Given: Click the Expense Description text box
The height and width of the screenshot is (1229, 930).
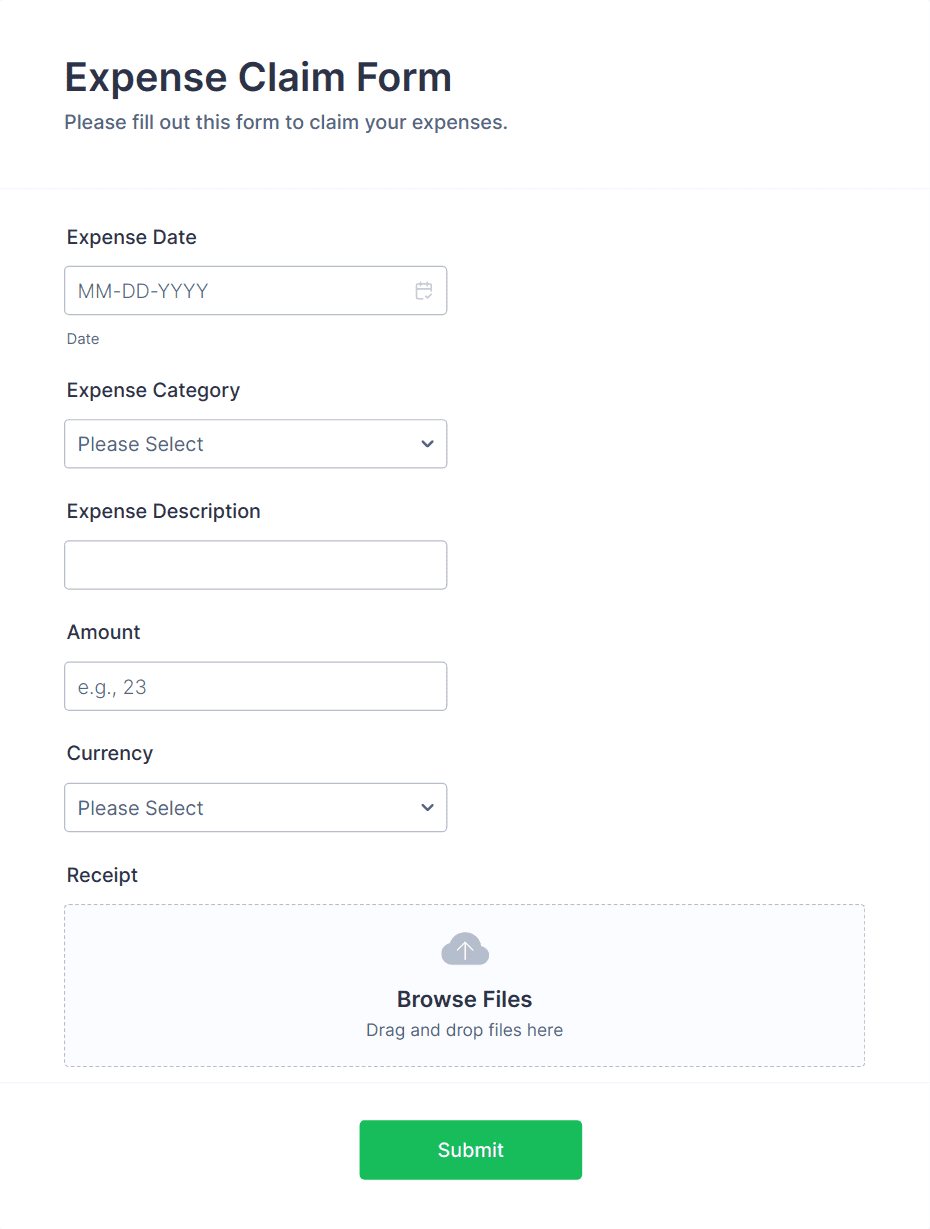Looking at the screenshot, I should [255, 565].
